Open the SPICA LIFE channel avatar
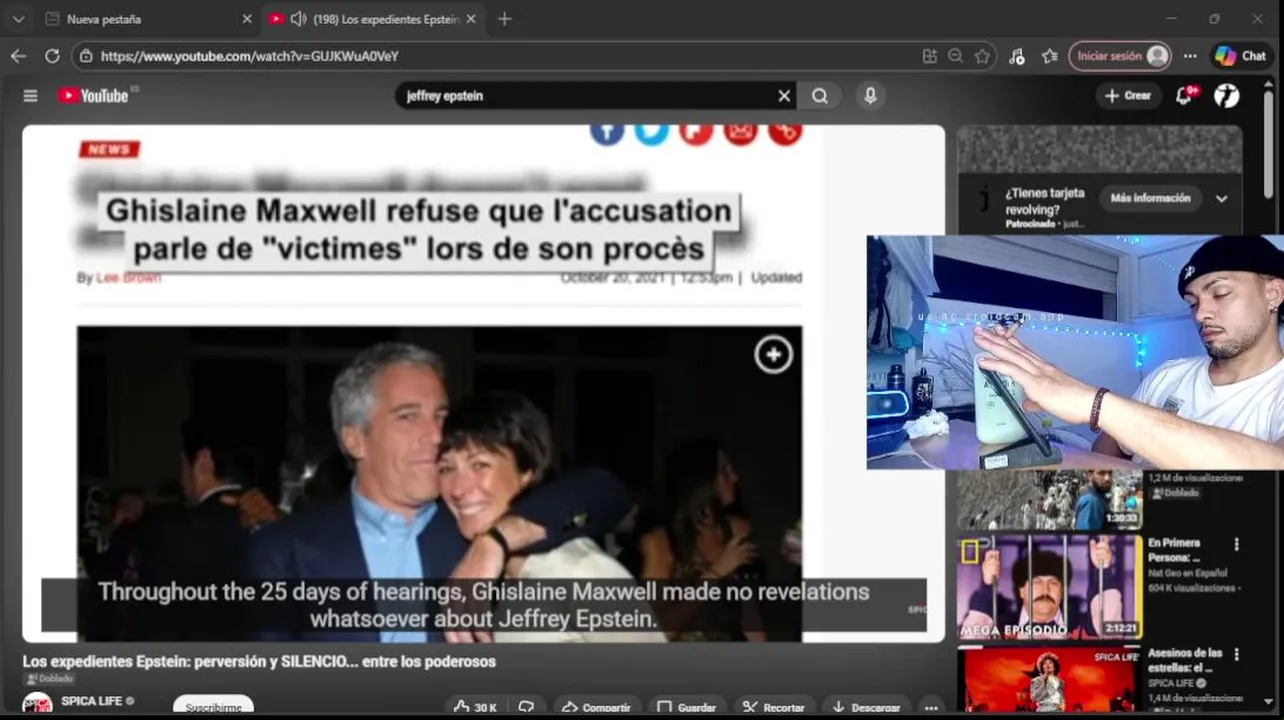This screenshot has width=1284, height=720. 37,705
